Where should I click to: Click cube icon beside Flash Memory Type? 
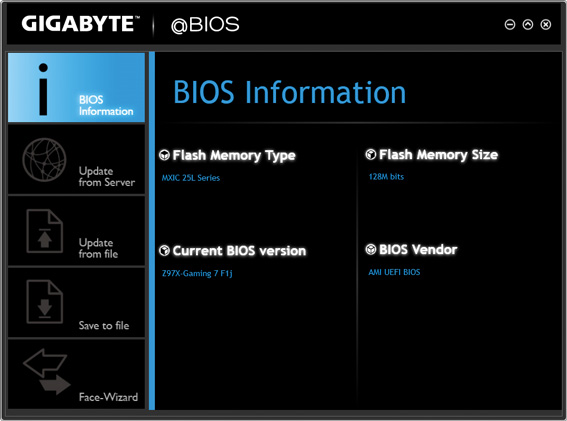(x=164, y=155)
